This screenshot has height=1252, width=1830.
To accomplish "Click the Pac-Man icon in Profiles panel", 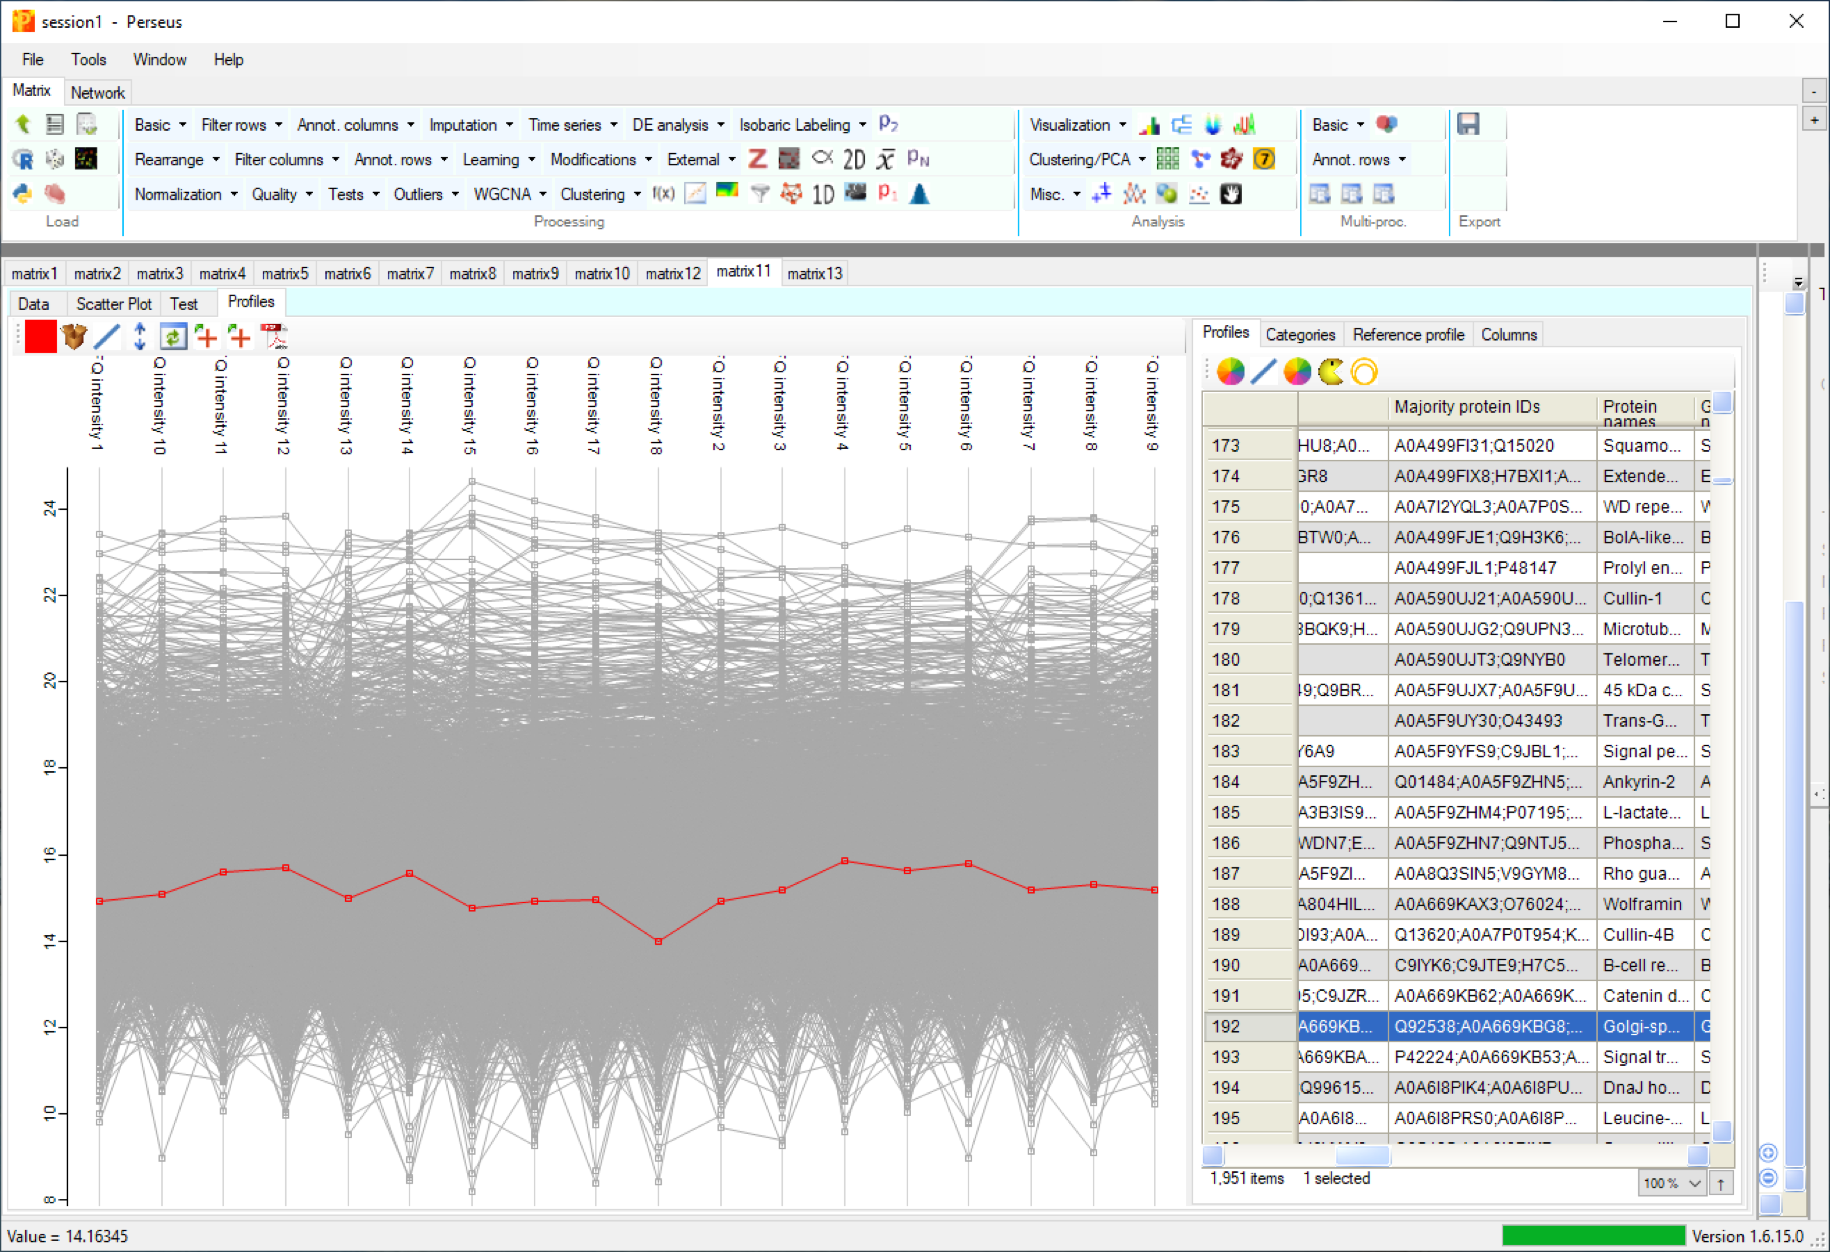I will 1330,372.
